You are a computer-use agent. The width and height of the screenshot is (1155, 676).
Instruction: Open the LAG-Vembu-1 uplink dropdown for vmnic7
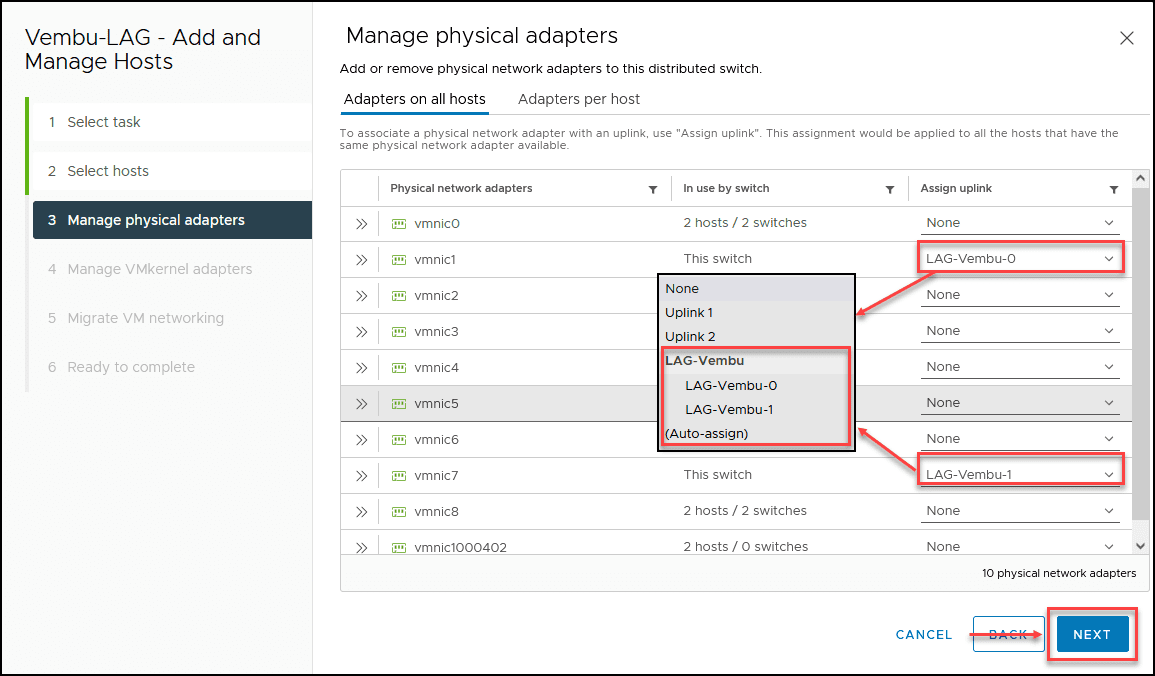click(x=1020, y=475)
